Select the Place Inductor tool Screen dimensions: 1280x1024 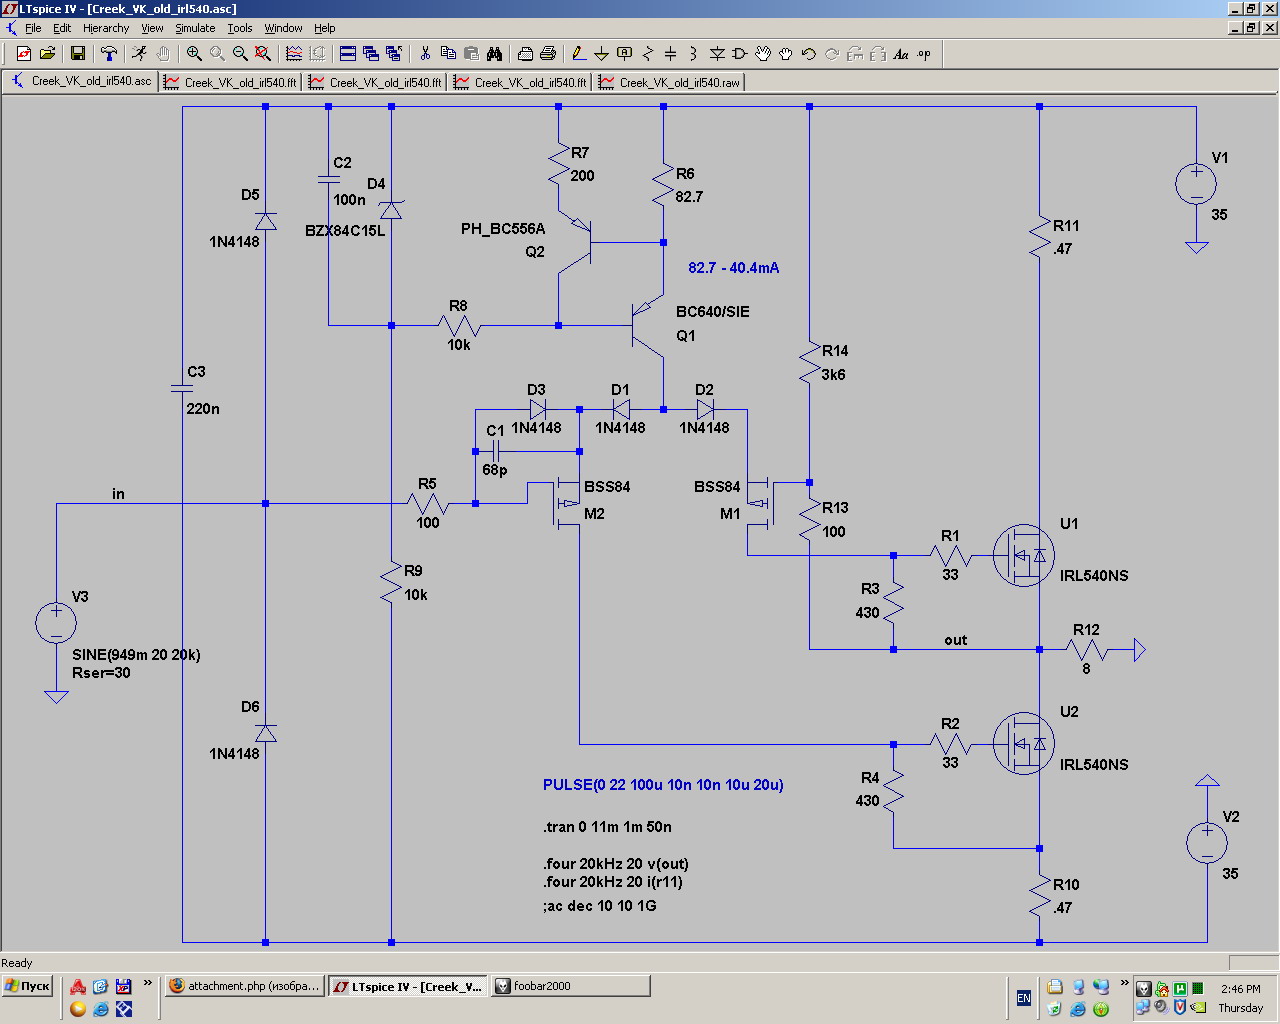coord(694,54)
